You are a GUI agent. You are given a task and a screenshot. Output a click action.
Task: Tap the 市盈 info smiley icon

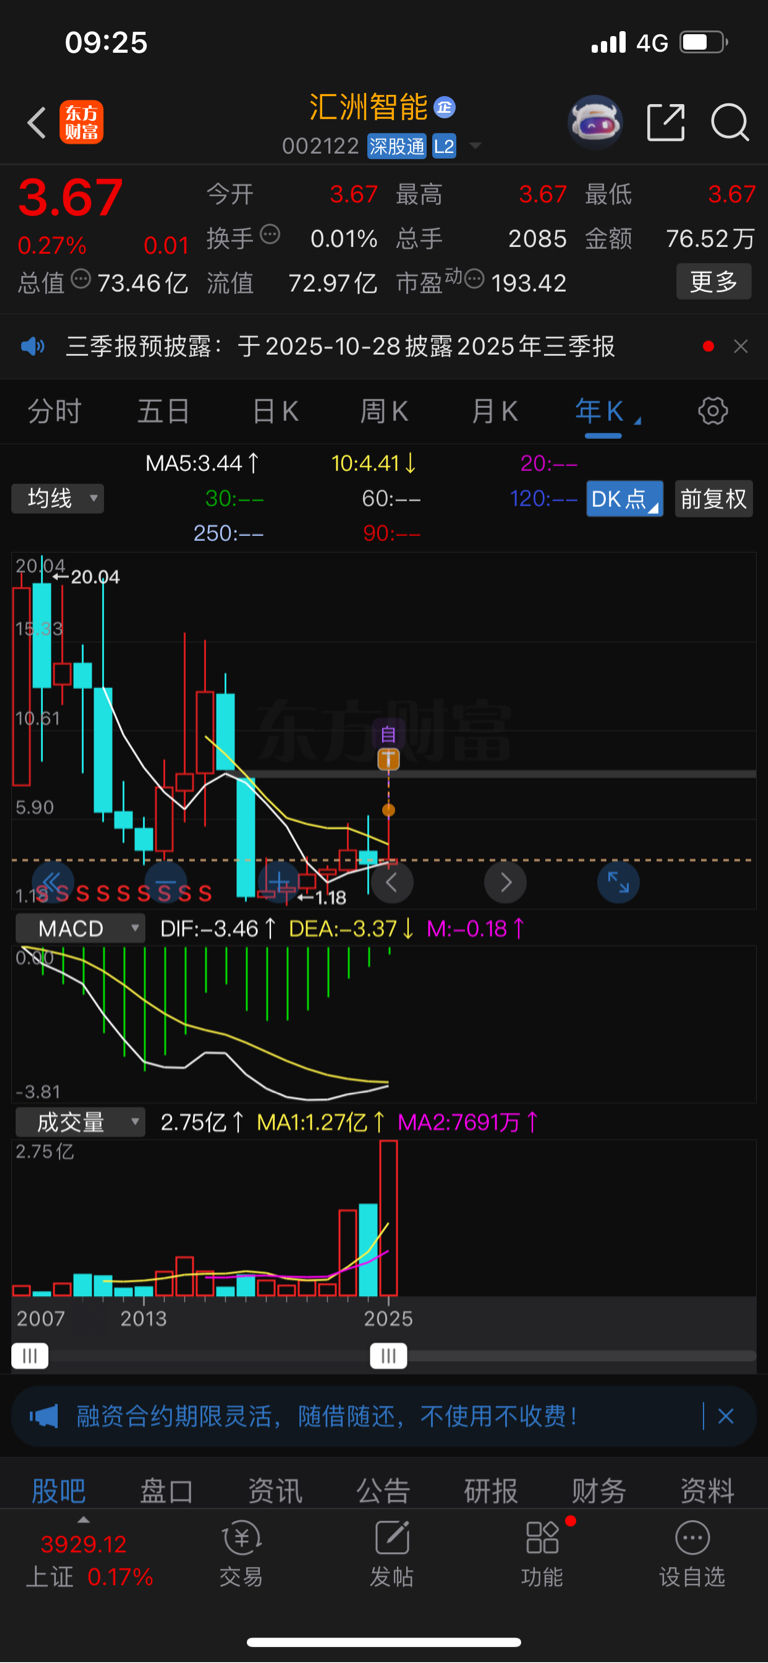(474, 277)
